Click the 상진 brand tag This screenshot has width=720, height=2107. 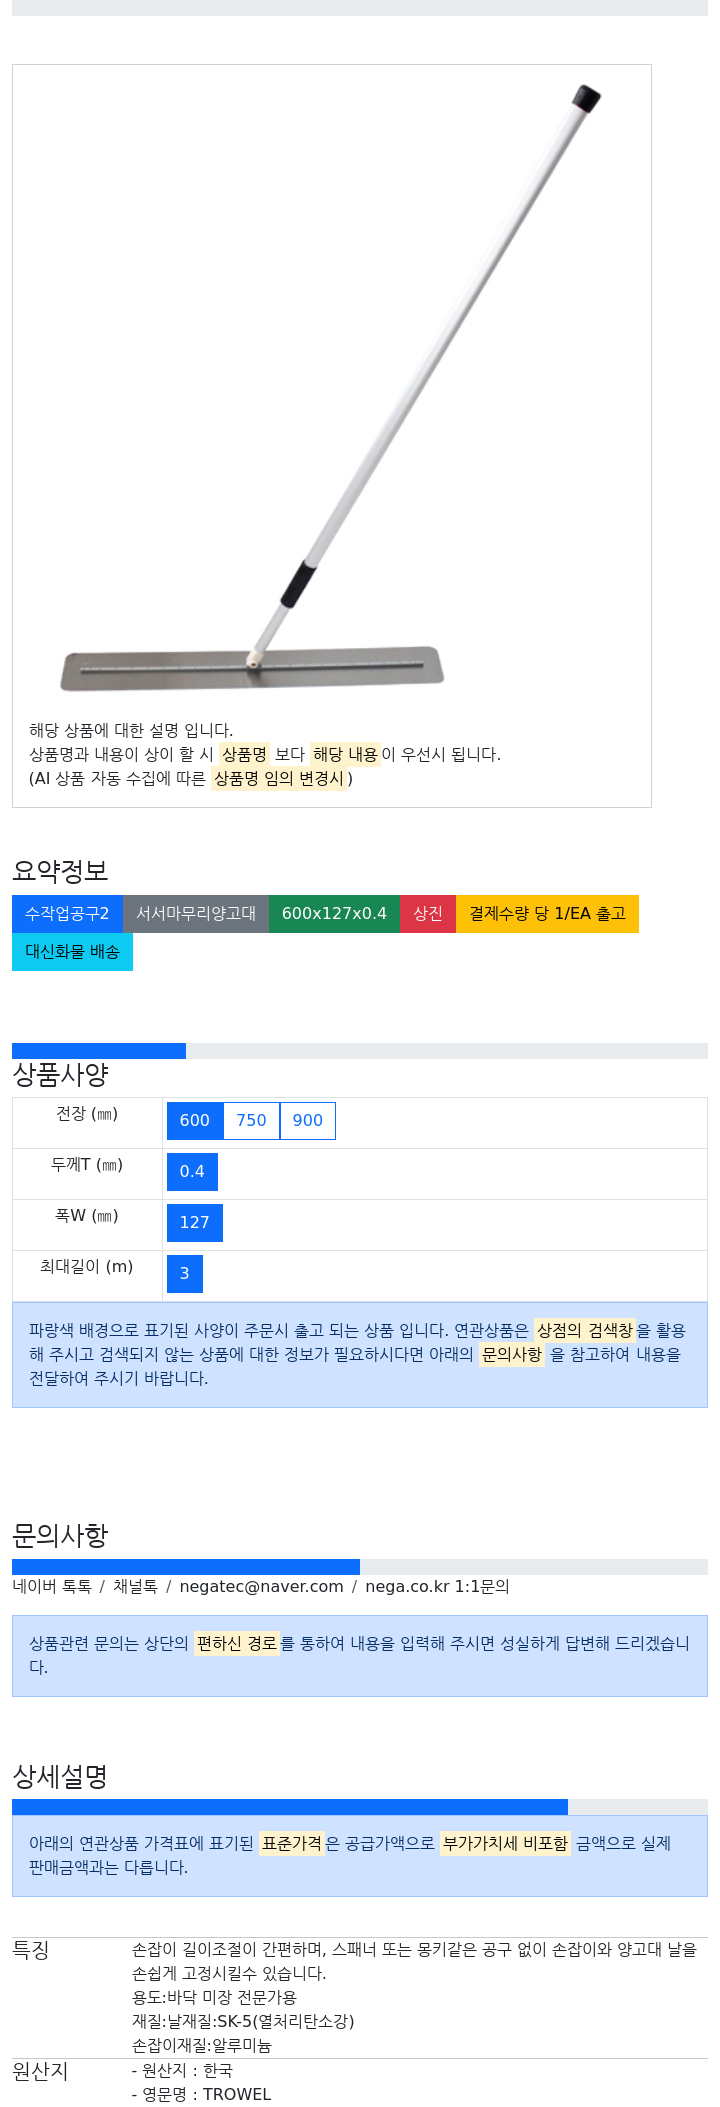pyautogui.click(x=428, y=914)
